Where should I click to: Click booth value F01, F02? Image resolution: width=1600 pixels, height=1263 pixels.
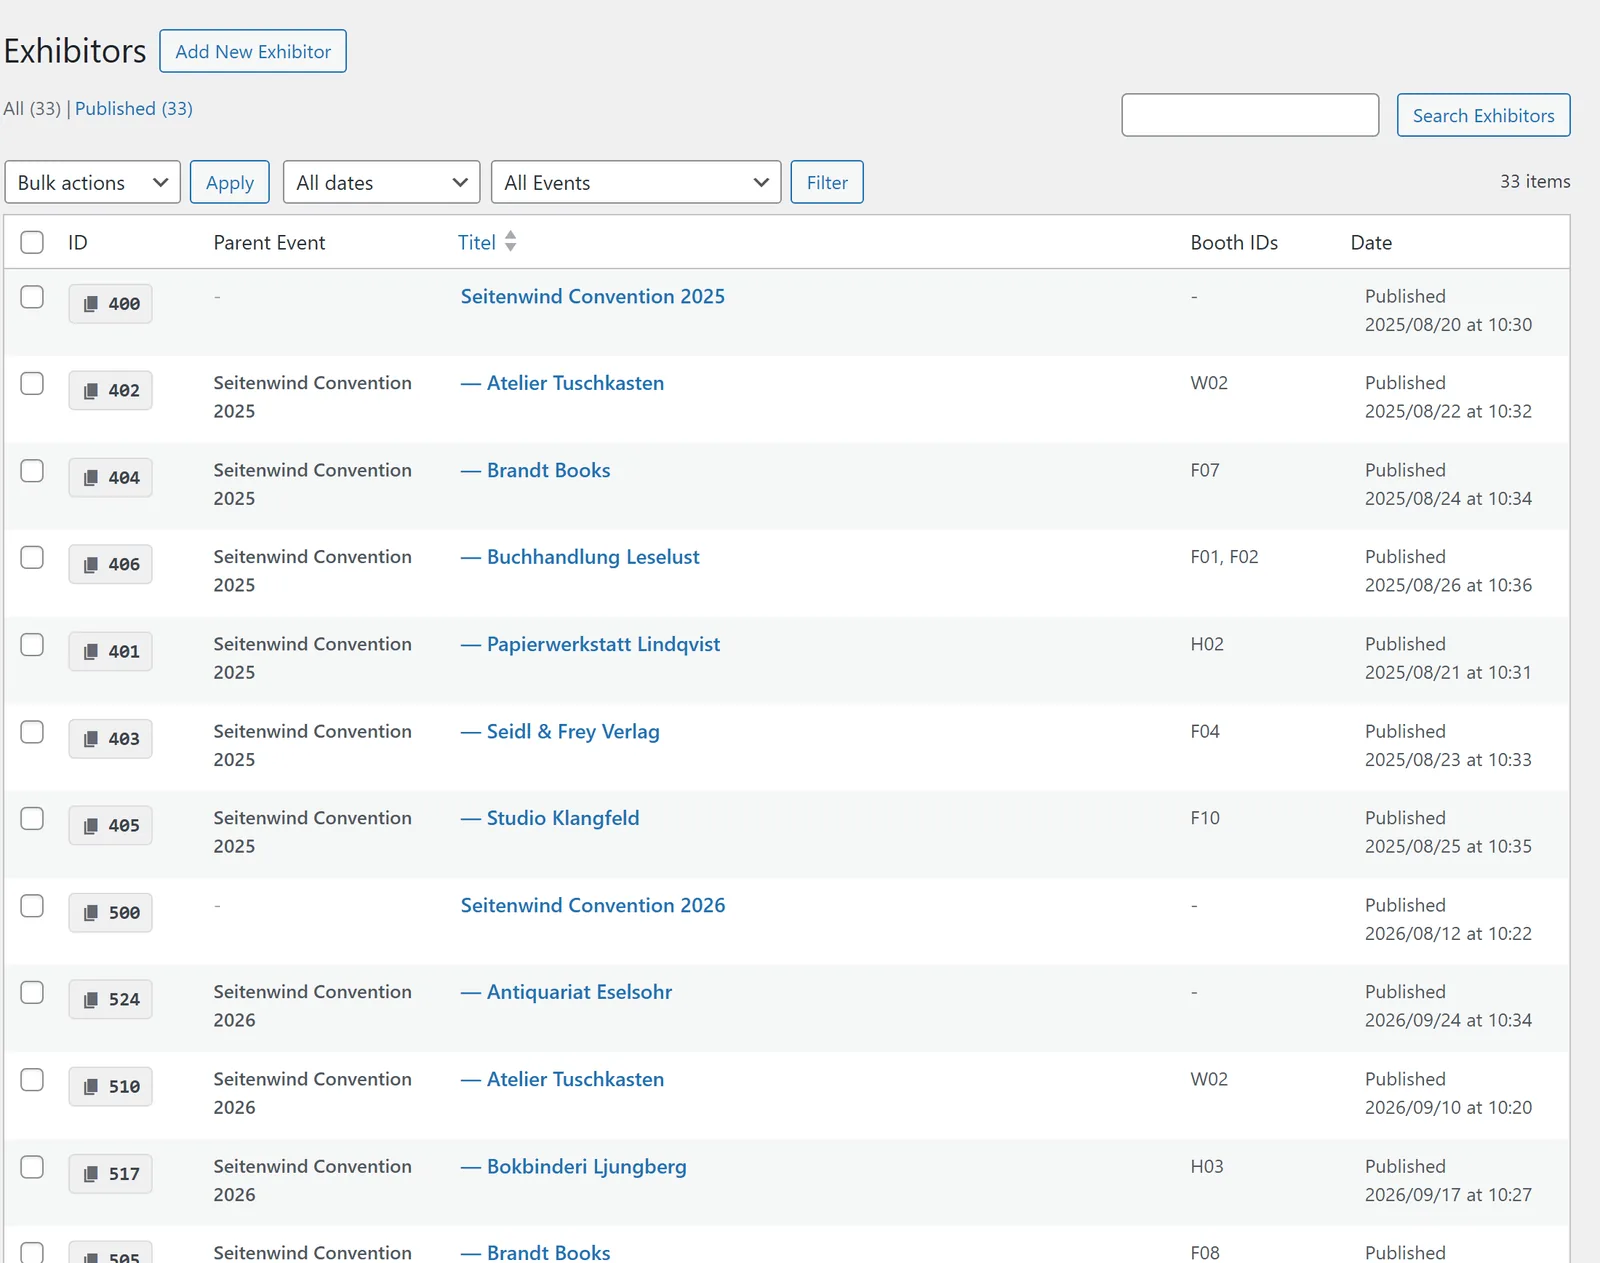coord(1224,557)
